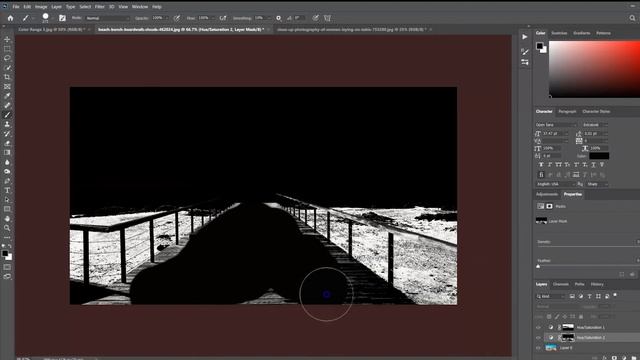640x360 pixels.
Task: Toggle pressure for opacity button
Action: click(177, 18)
